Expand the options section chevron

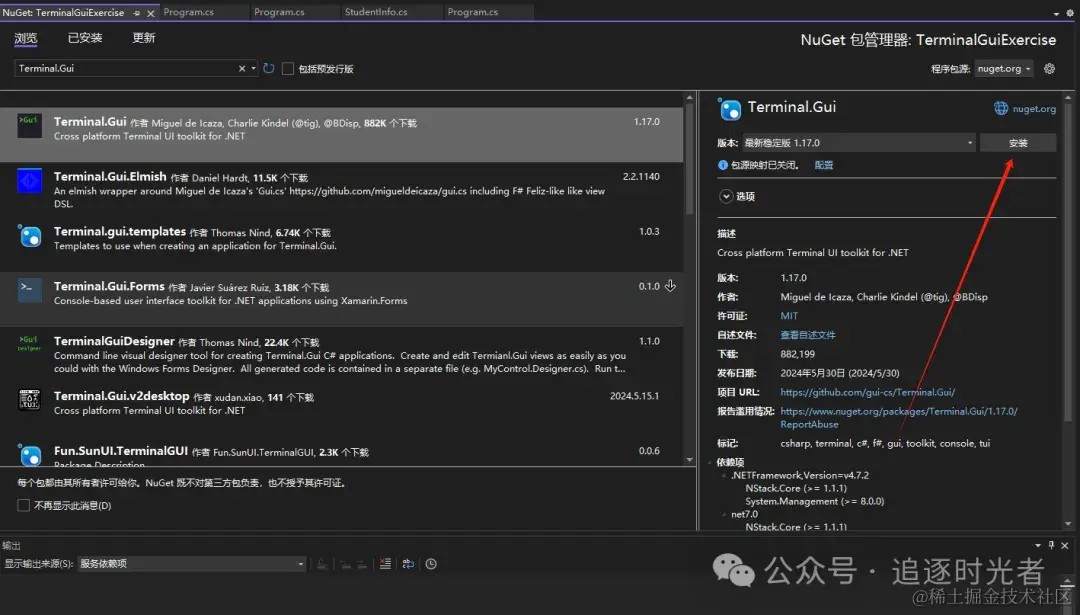pyautogui.click(x=726, y=196)
